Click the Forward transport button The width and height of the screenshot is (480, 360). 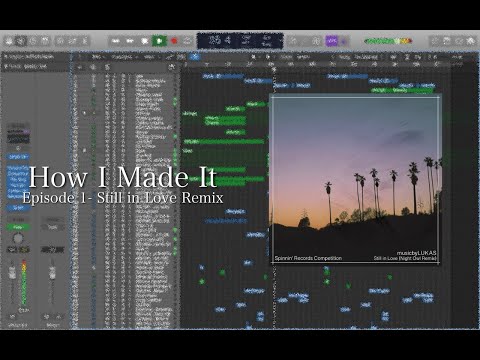(130, 41)
